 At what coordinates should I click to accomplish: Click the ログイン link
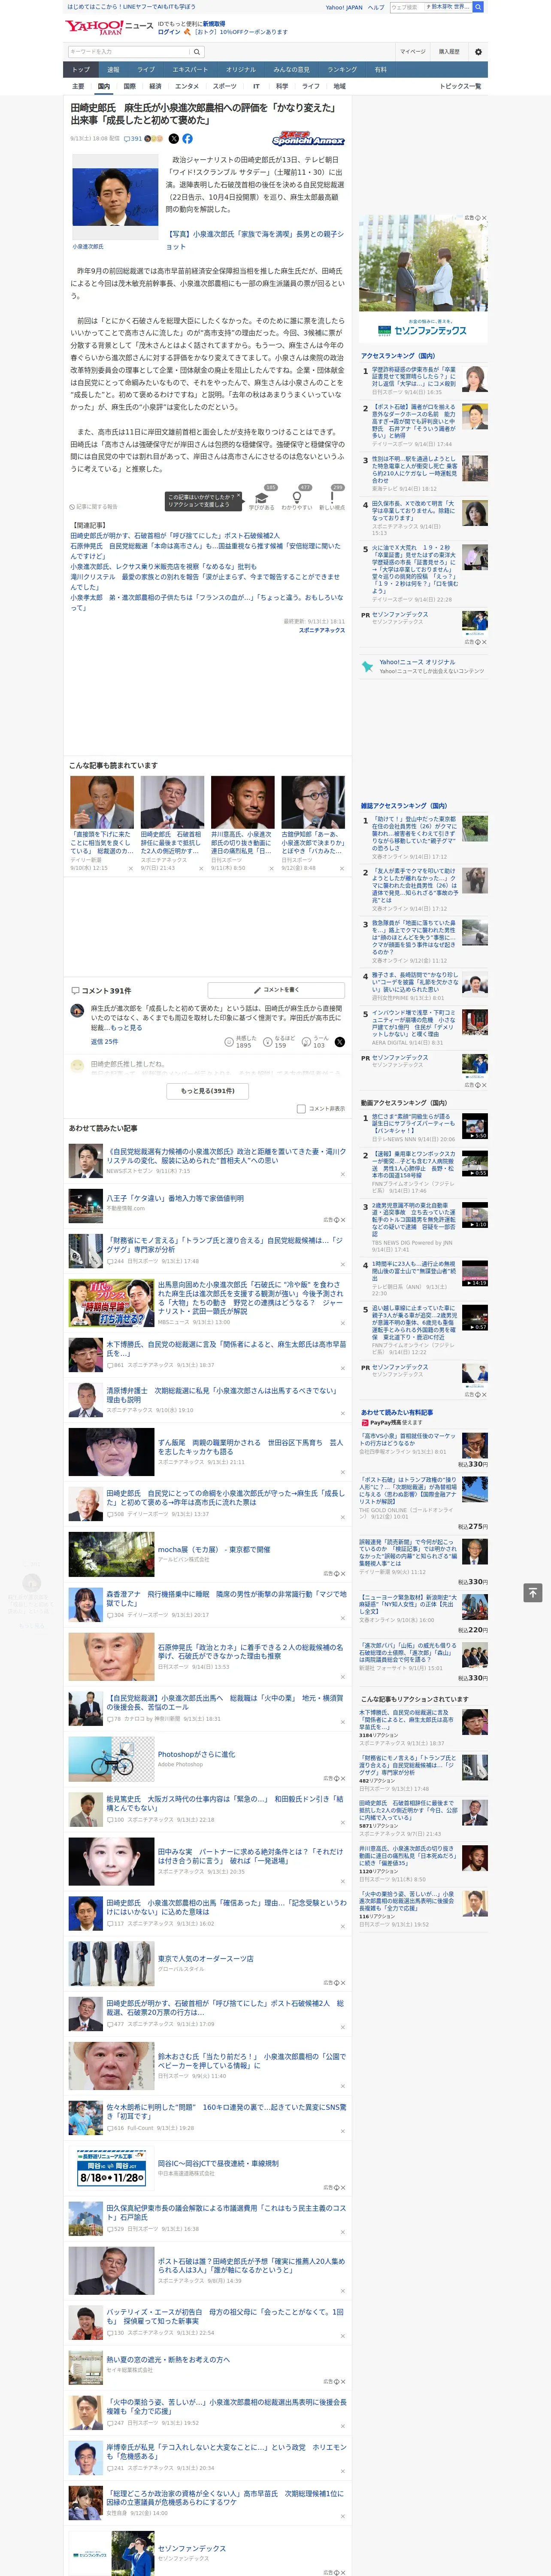169,32
